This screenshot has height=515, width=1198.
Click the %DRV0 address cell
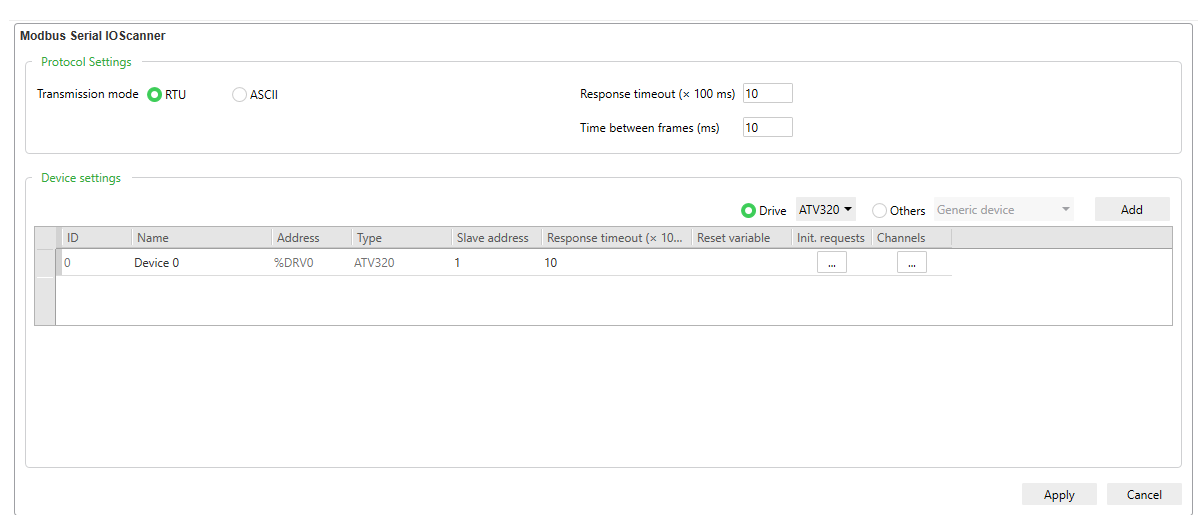(312, 262)
